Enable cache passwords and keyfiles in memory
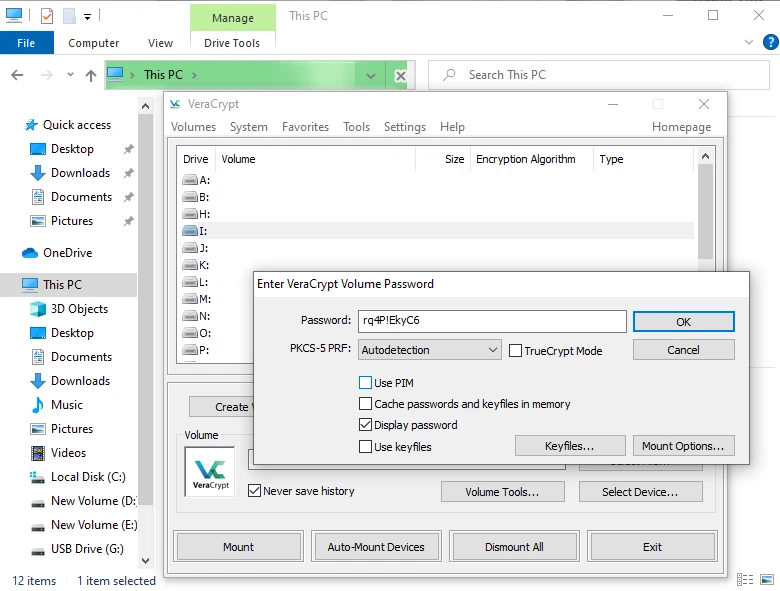The image size is (780, 591). click(365, 403)
